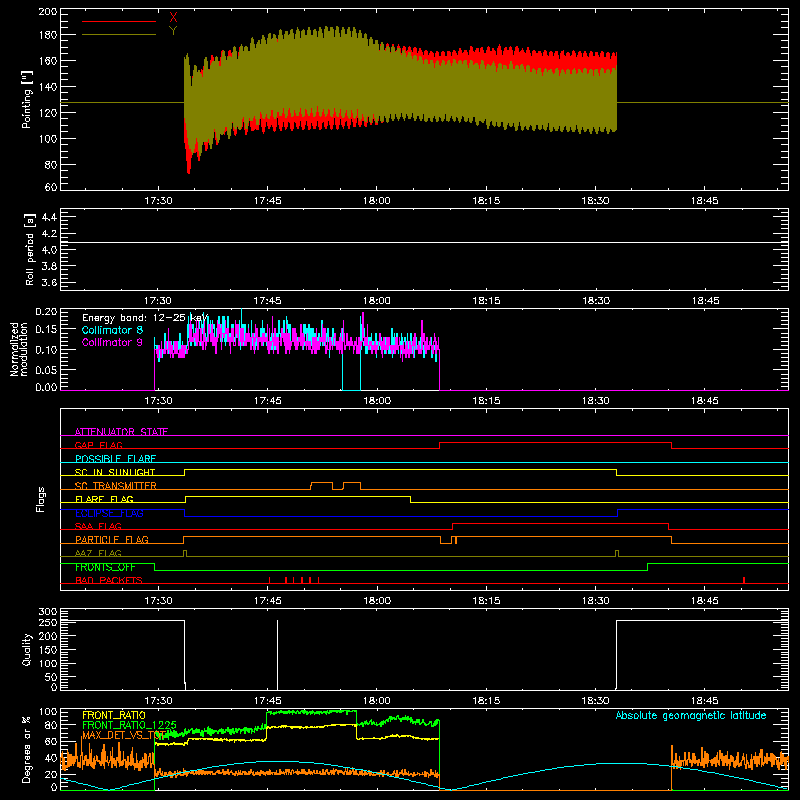Click the SC_IN_SUNLIGHT flag label

pyautogui.click(x=115, y=472)
